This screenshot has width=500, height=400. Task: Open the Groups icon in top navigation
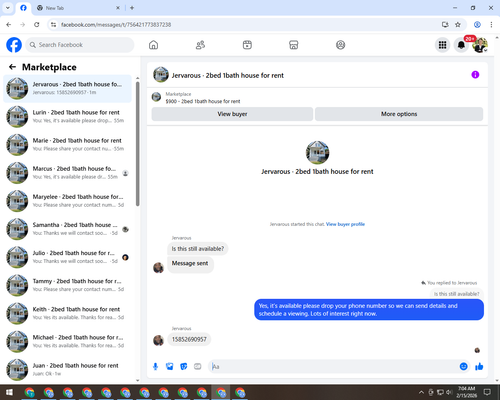click(340, 45)
